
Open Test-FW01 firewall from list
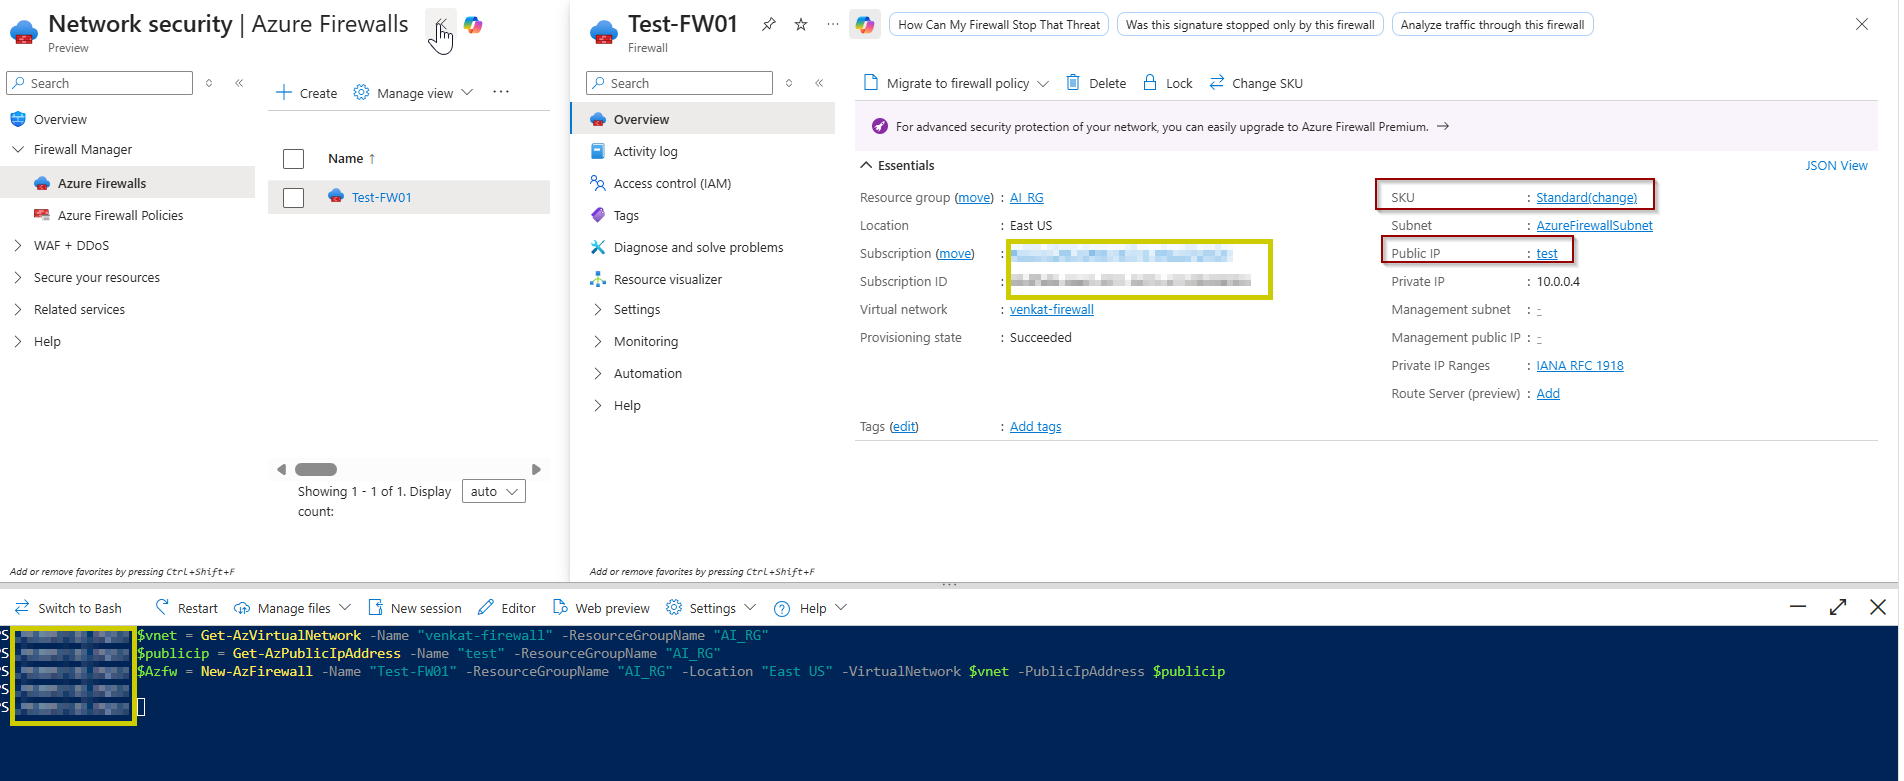[381, 198]
